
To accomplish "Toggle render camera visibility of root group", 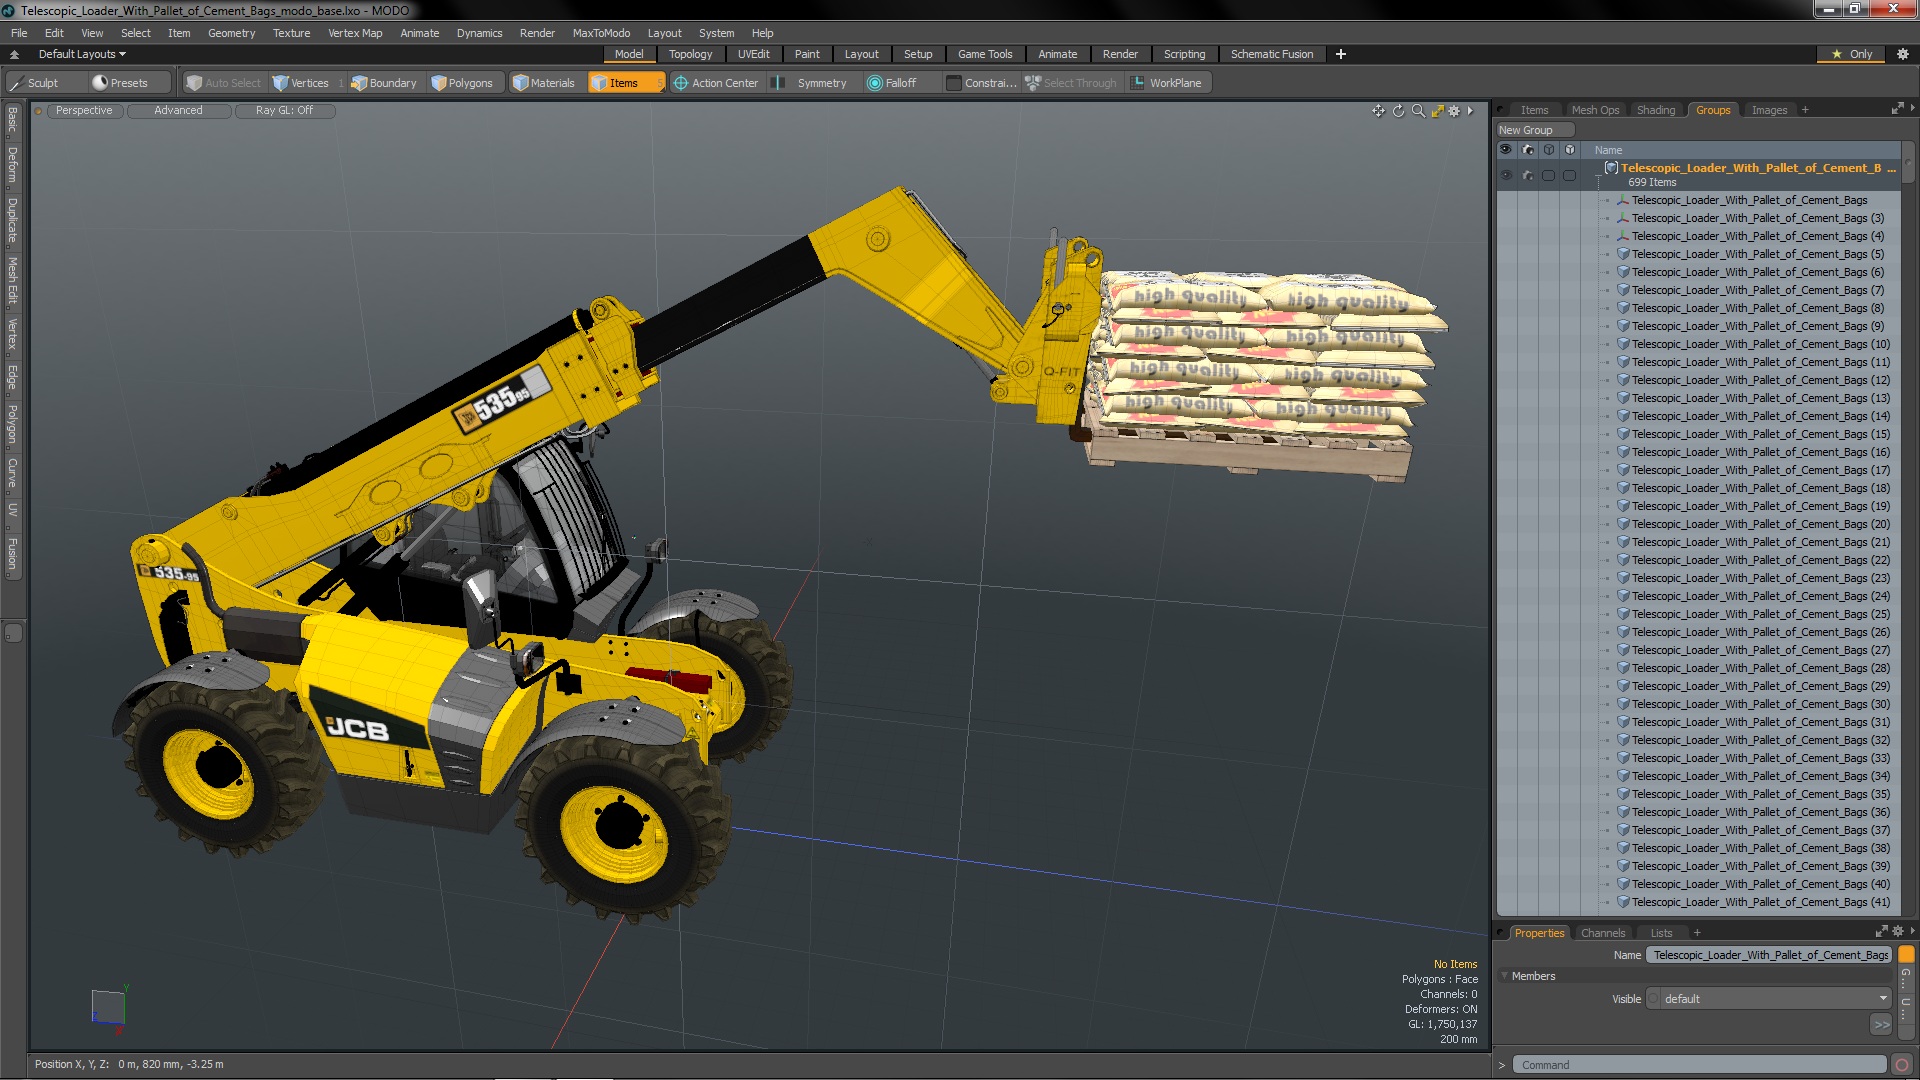I will coord(1527,175).
